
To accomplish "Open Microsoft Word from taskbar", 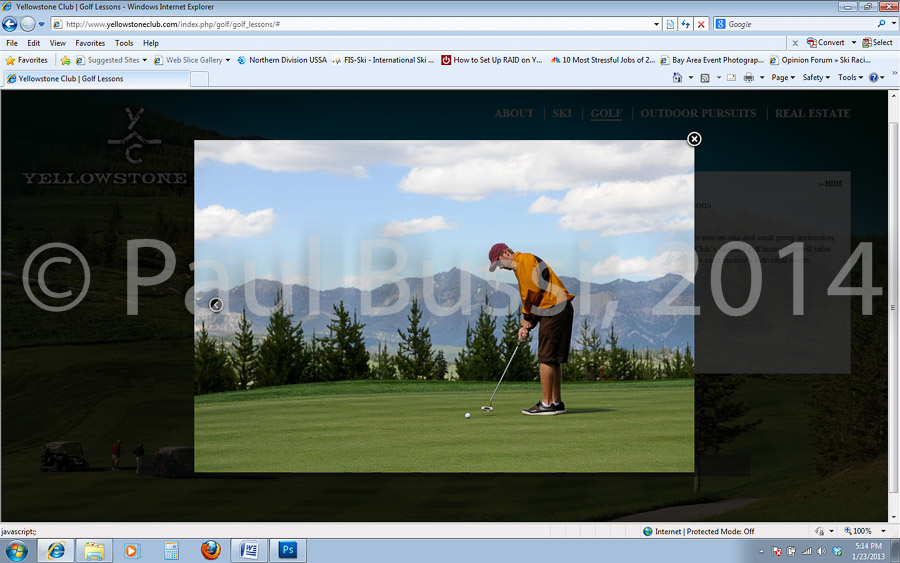I will click(x=249, y=551).
